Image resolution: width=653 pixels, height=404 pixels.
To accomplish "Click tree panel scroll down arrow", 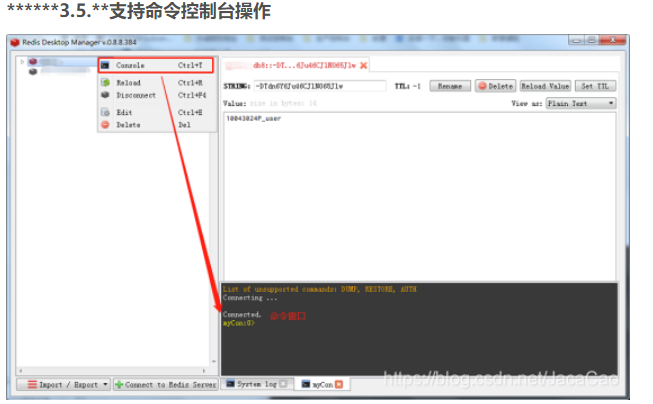I will click(214, 362).
